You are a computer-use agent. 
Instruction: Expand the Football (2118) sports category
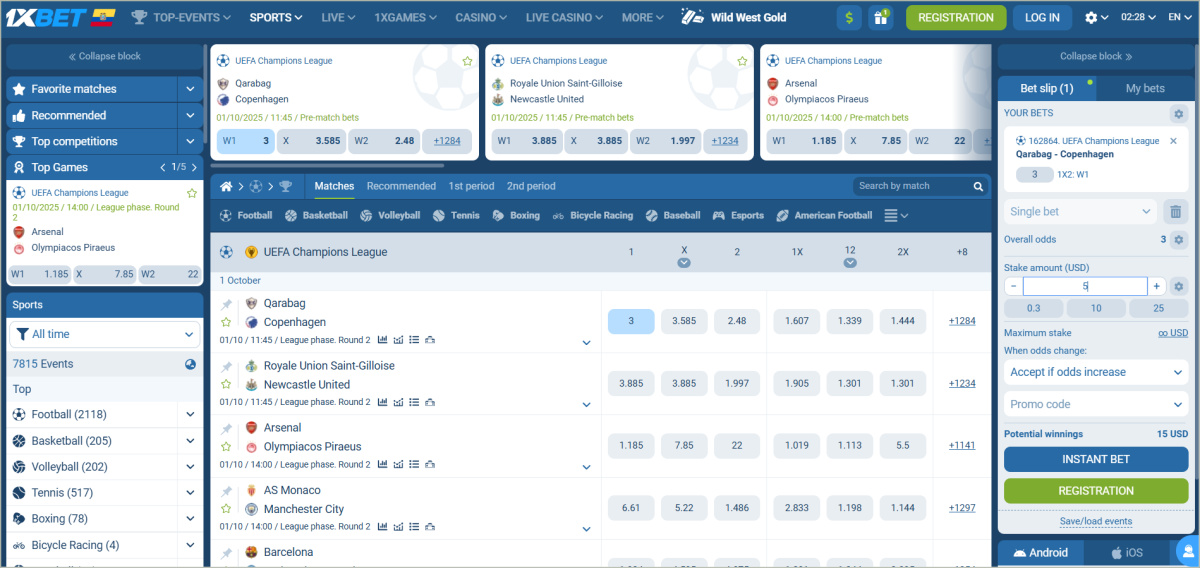tap(189, 414)
